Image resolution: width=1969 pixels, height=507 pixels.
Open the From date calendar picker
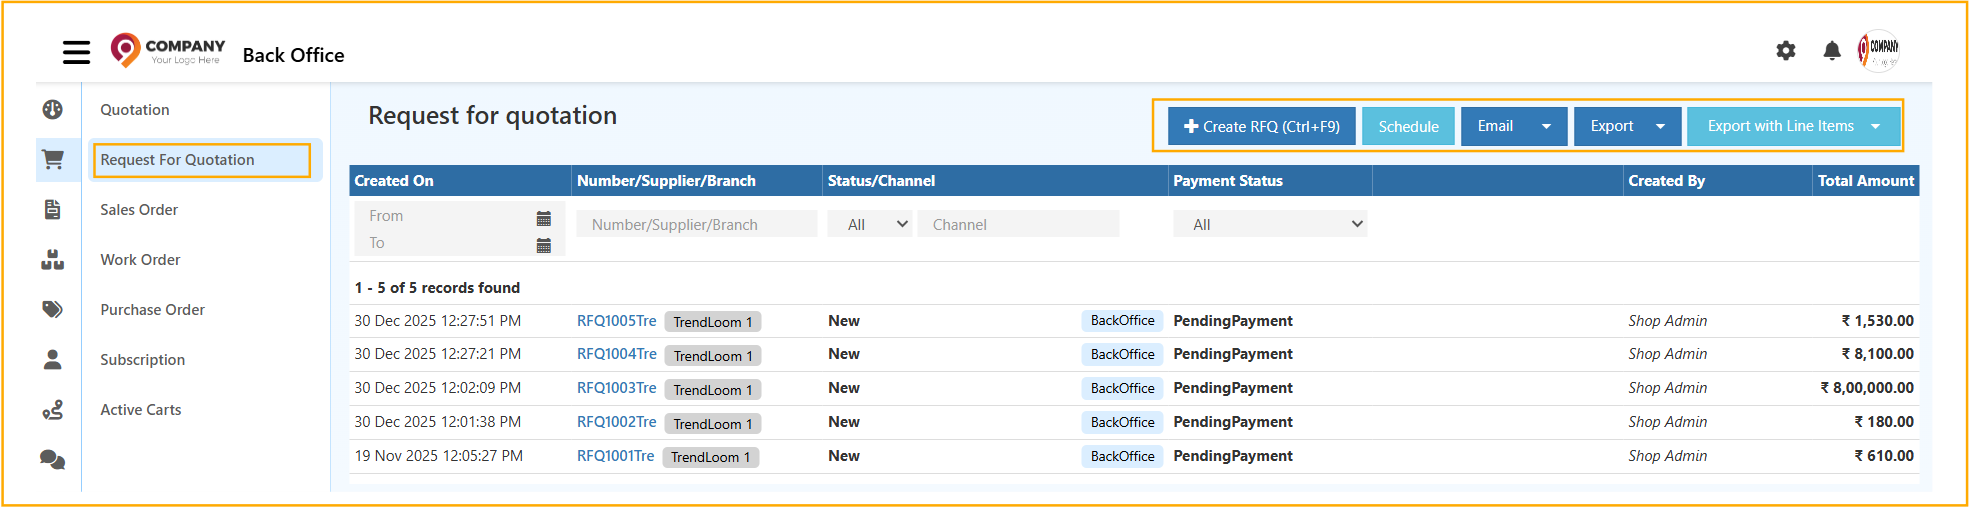(x=543, y=218)
